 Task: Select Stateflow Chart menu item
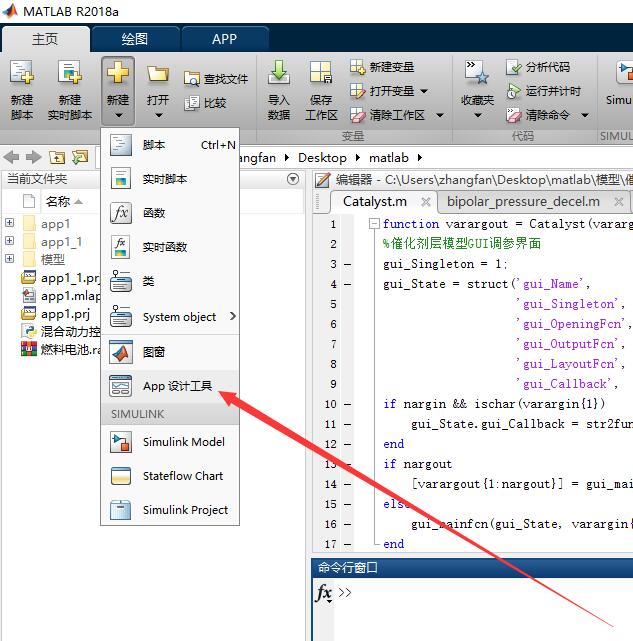coord(170,476)
